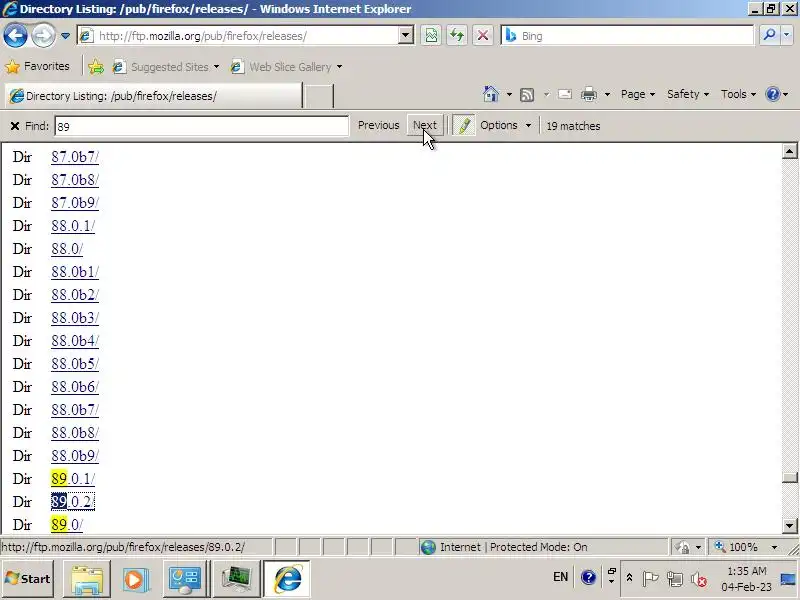Open the Page menu
The width and height of the screenshot is (800, 600).
[x=638, y=94]
